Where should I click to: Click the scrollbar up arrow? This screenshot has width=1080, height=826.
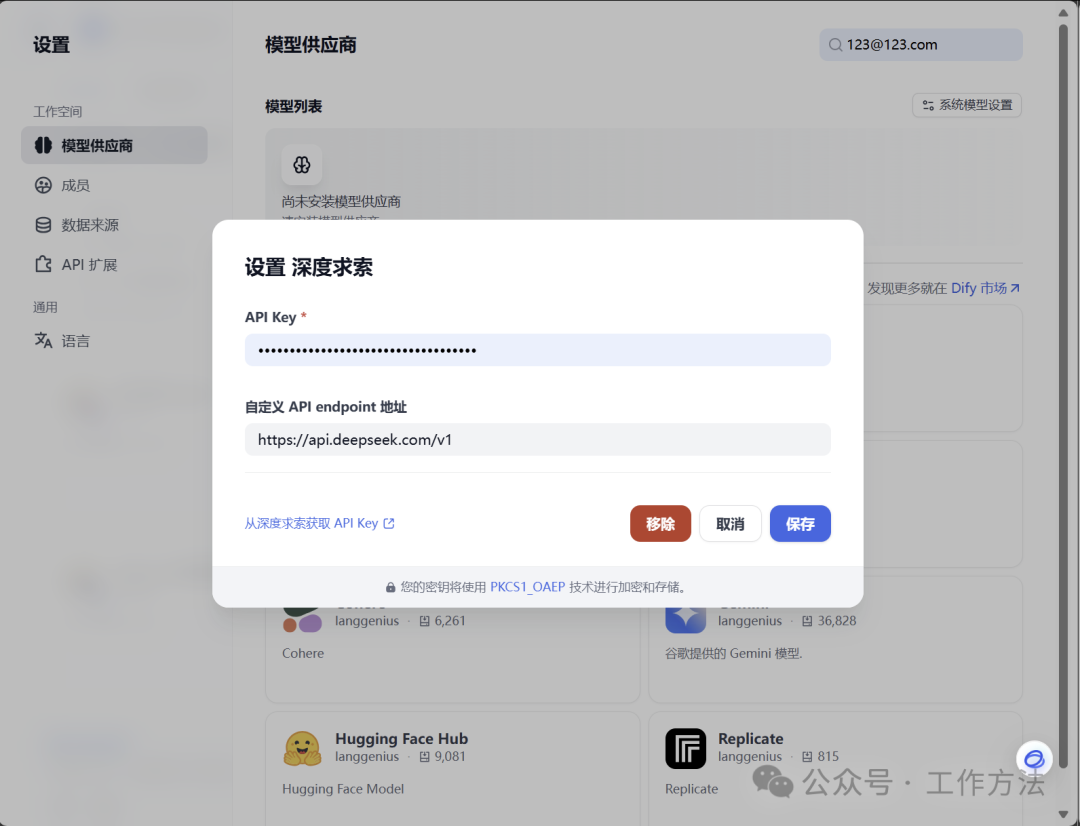[1063, 12]
